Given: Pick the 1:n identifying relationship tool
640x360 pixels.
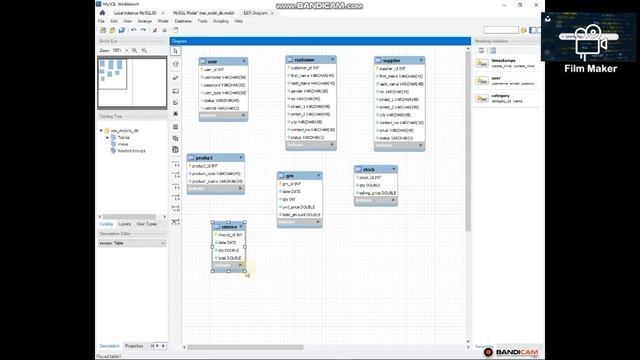Looking at the screenshot, I should (176, 198).
